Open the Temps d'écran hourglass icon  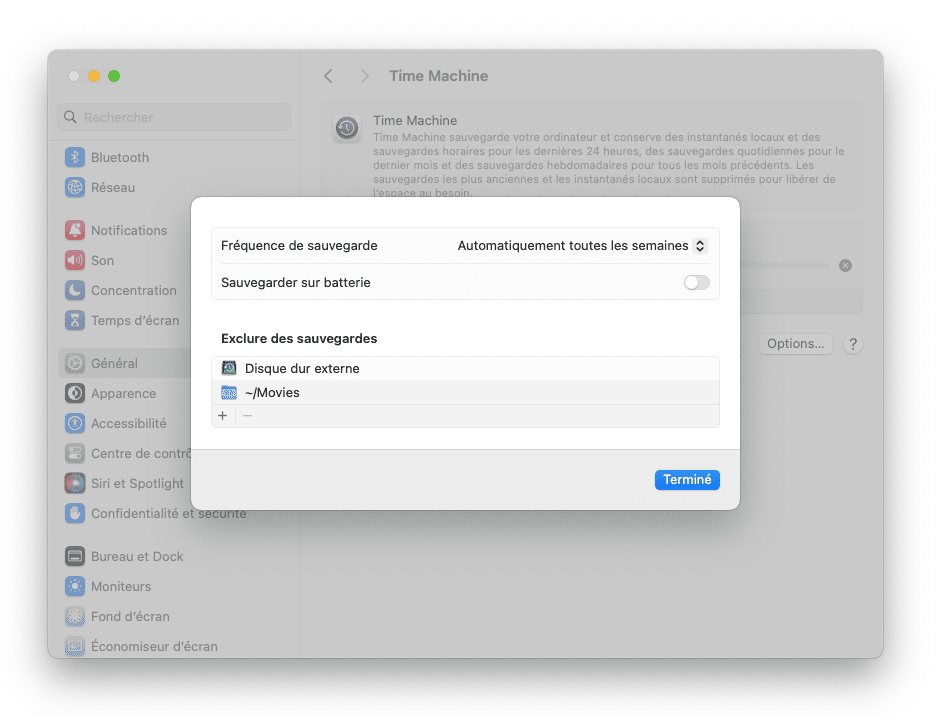(74, 320)
